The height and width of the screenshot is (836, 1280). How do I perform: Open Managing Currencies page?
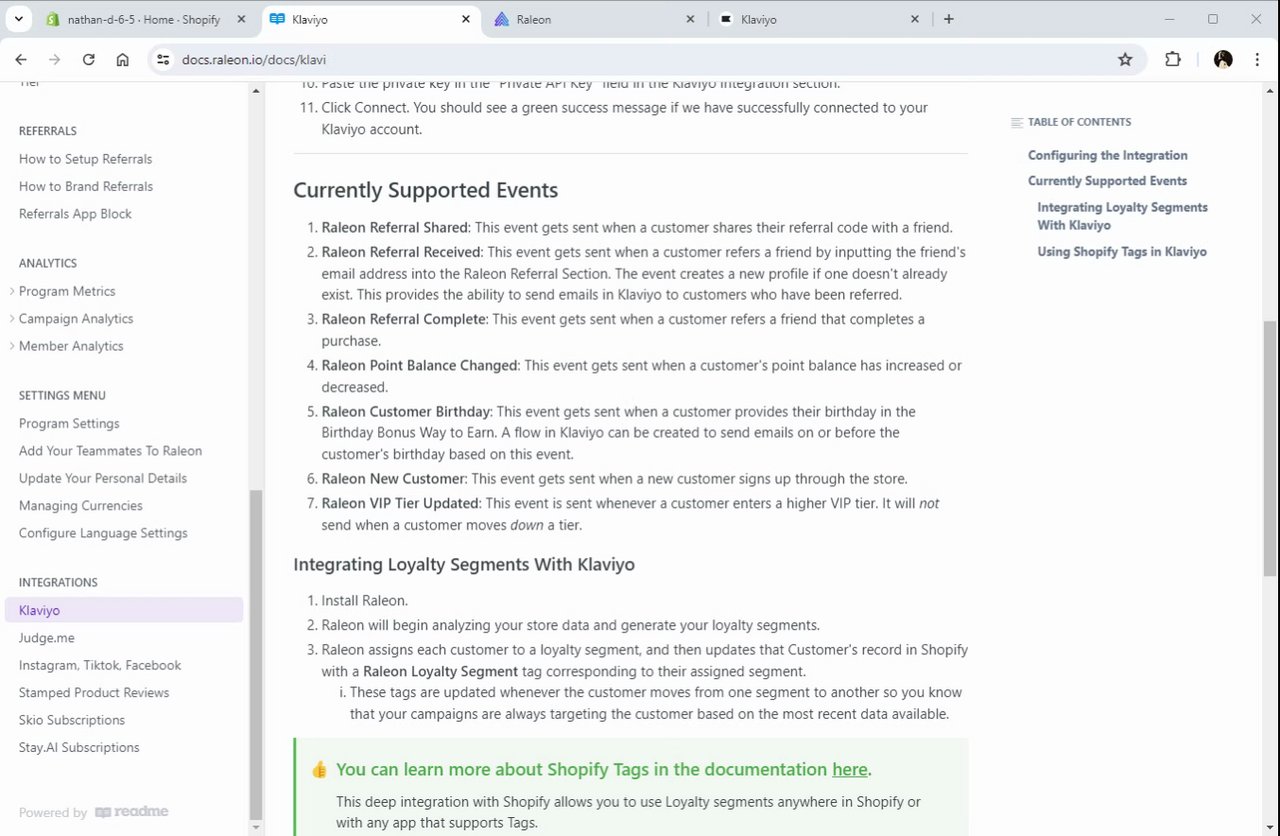(x=81, y=506)
